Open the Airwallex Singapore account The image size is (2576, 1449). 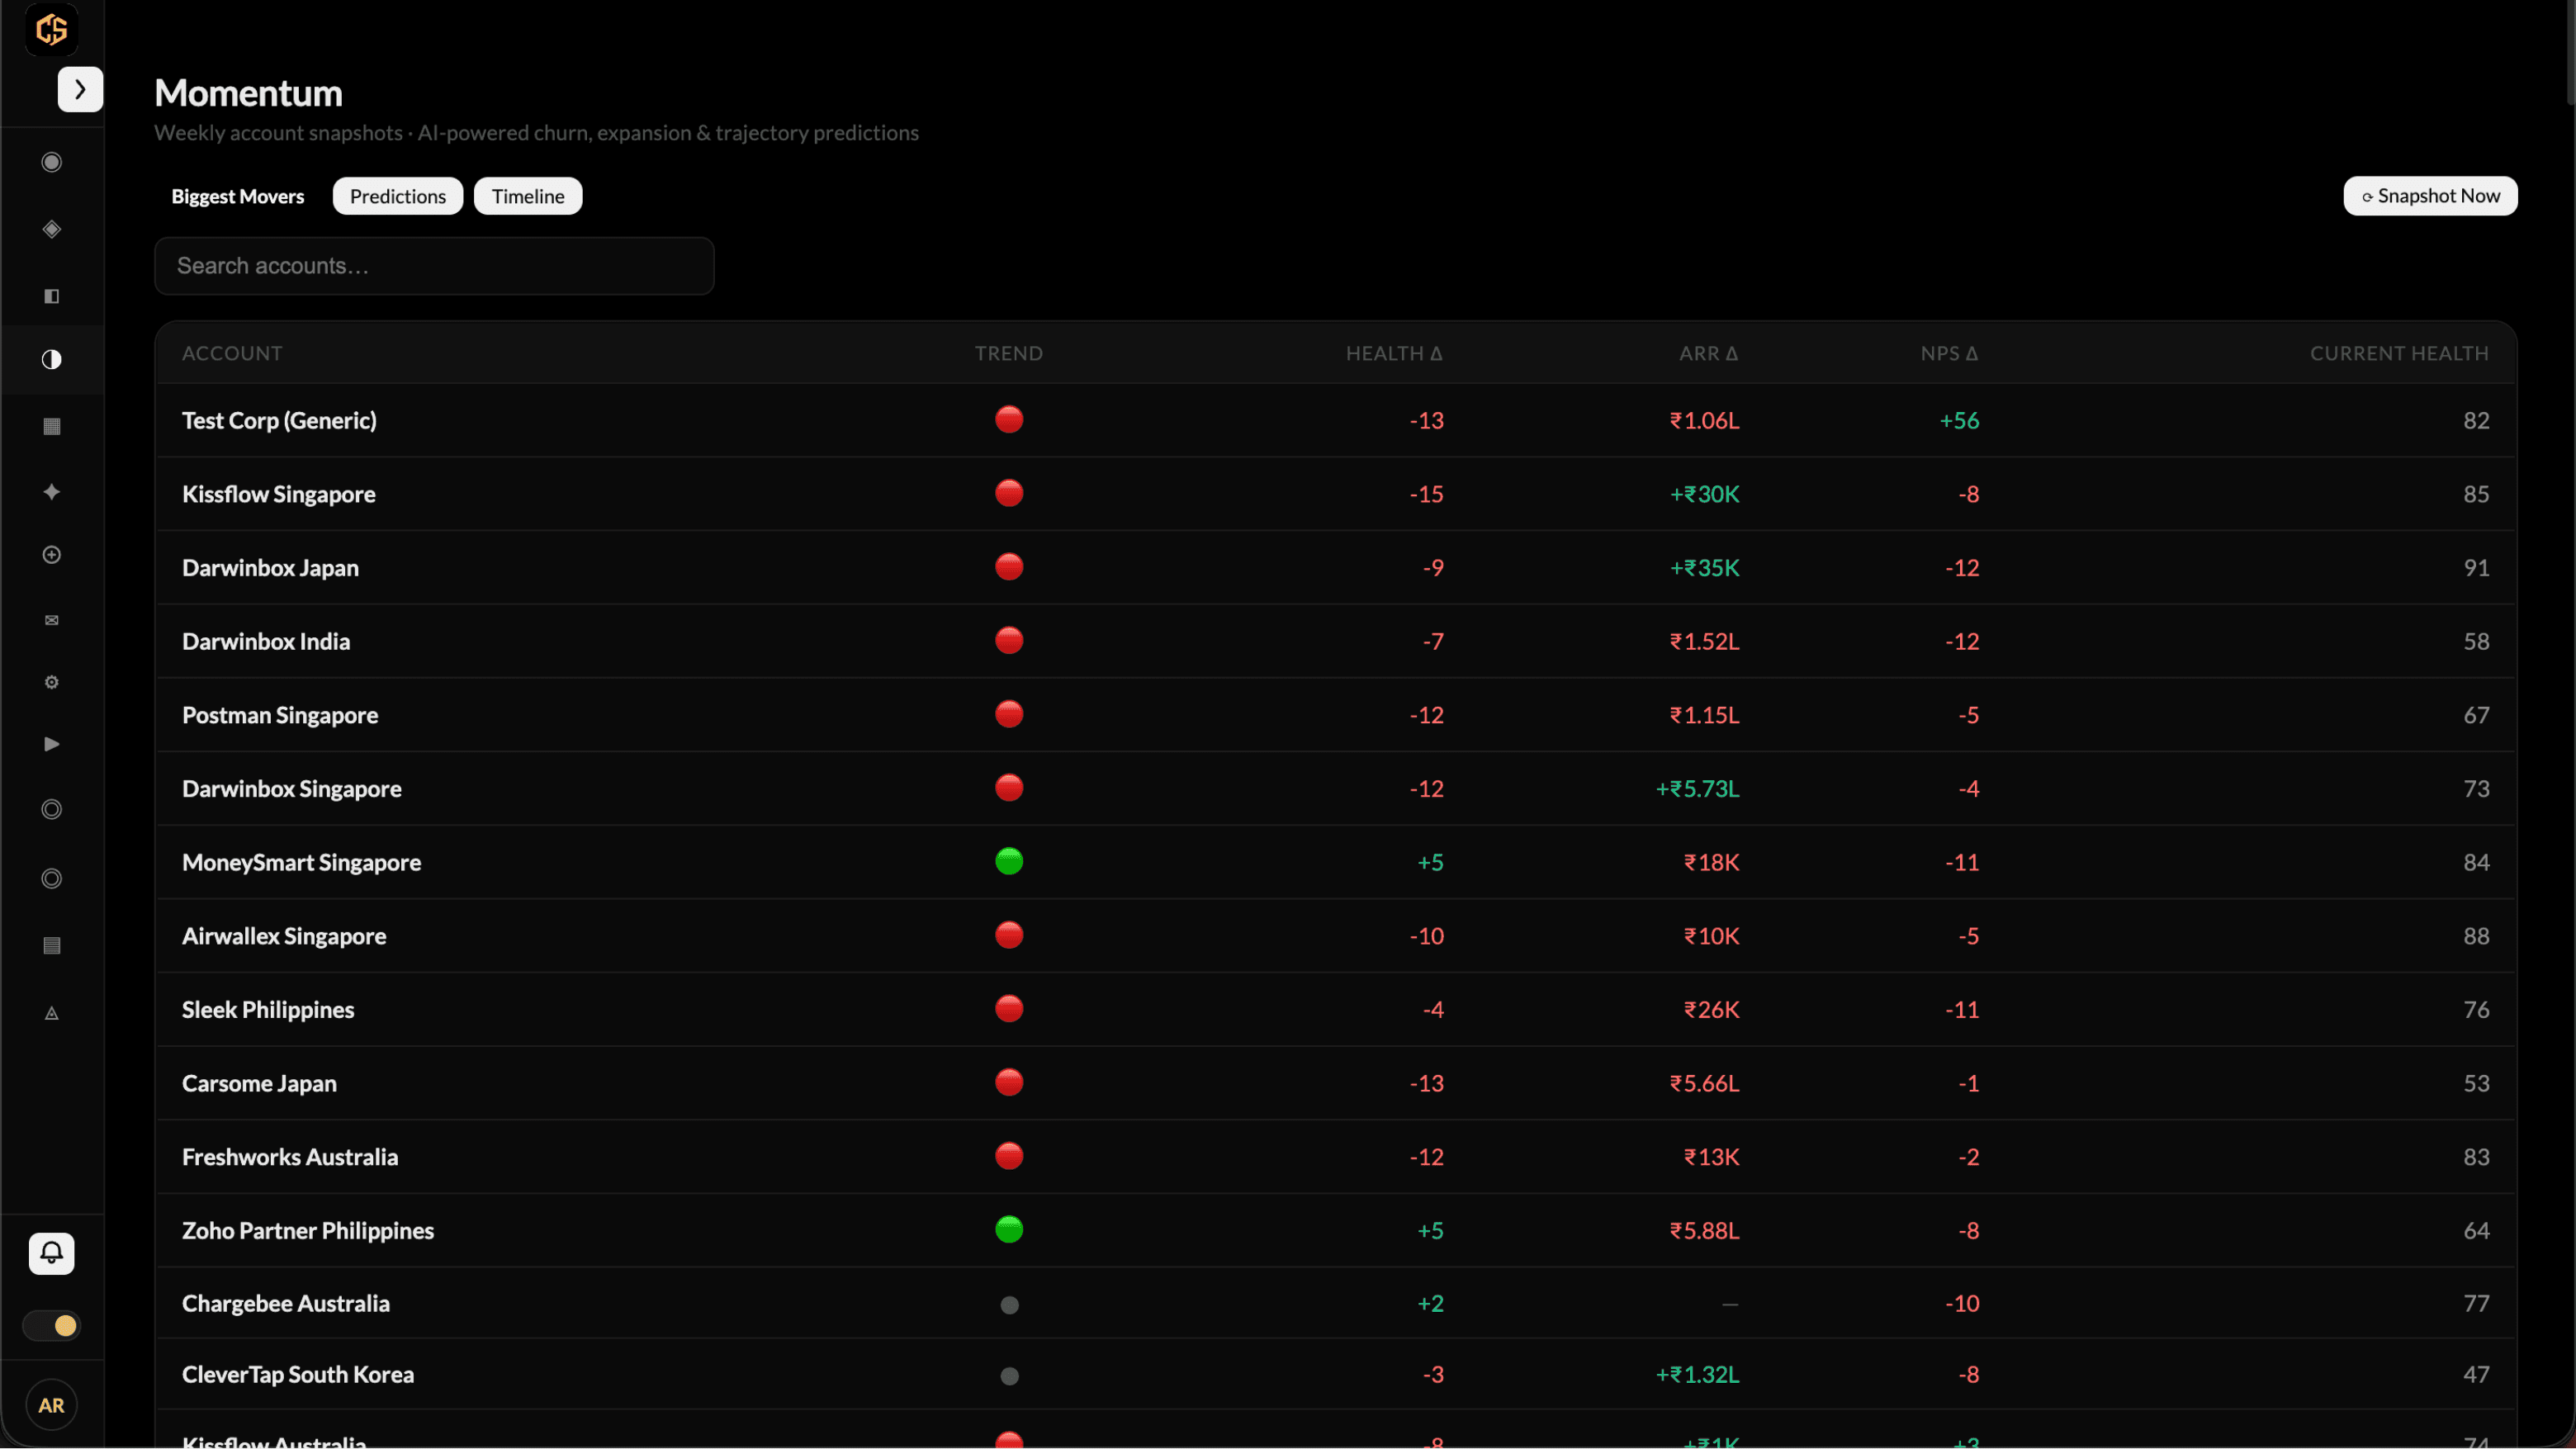coord(284,937)
